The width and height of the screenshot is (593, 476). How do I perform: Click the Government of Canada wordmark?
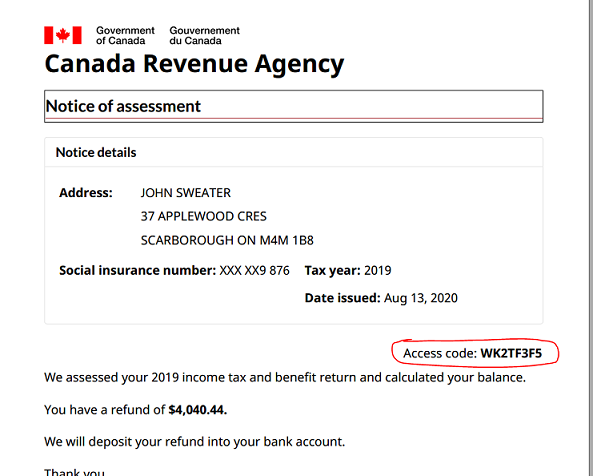pyautogui.click(x=125, y=36)
